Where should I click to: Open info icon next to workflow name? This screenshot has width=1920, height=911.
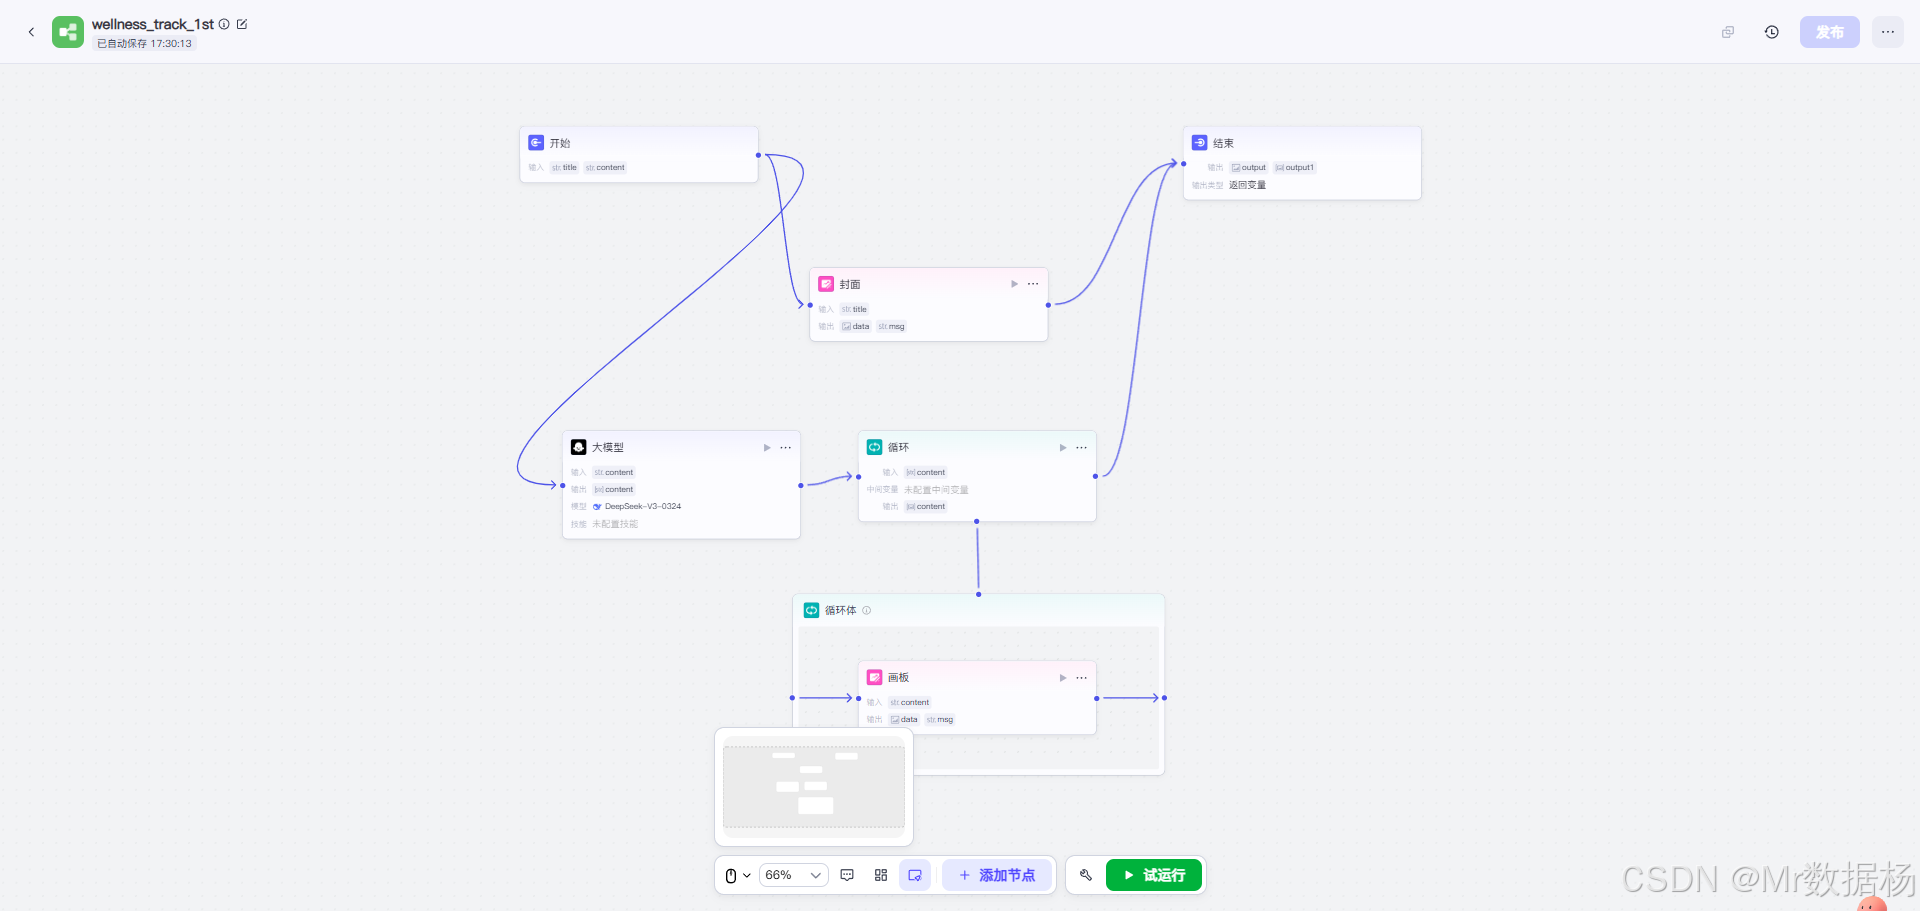point(224,24)
